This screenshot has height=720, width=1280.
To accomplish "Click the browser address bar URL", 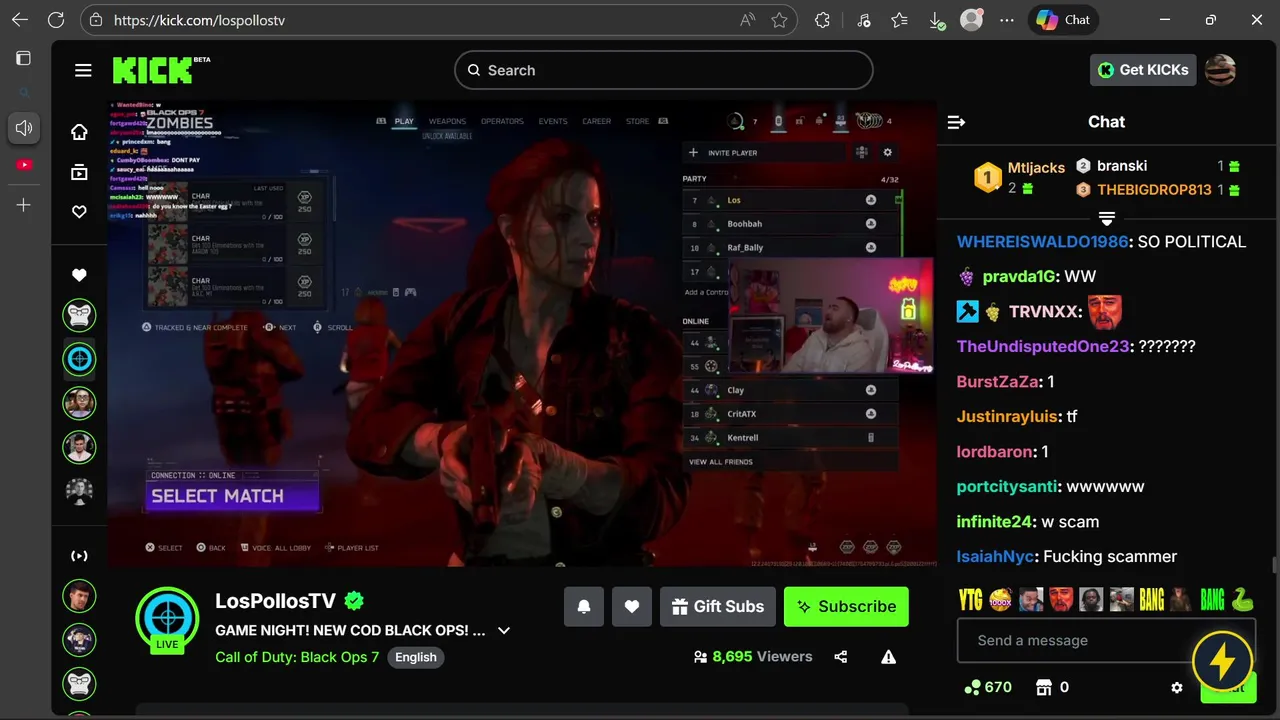I will (x=200, y=20).
